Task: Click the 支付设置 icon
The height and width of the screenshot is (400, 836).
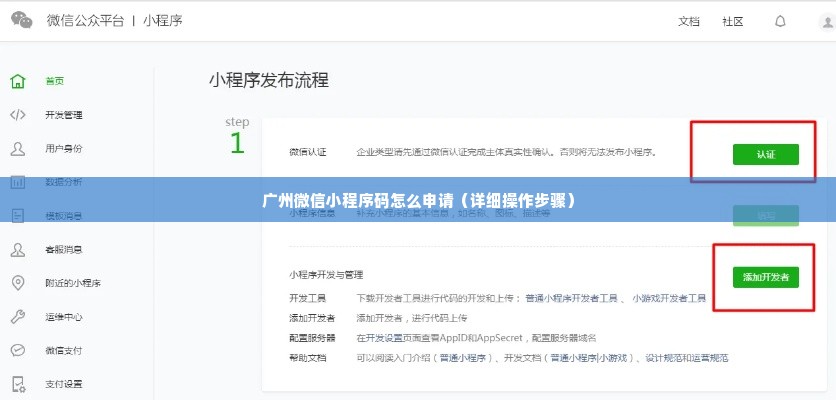Action: coord(18,384)
